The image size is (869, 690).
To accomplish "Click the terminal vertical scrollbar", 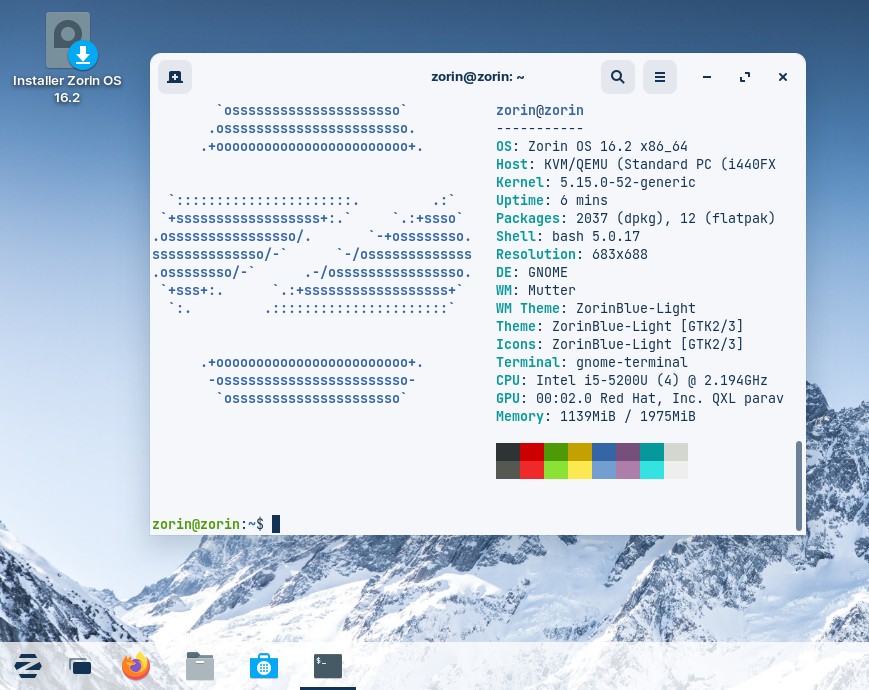I will (x=797, y=485).
